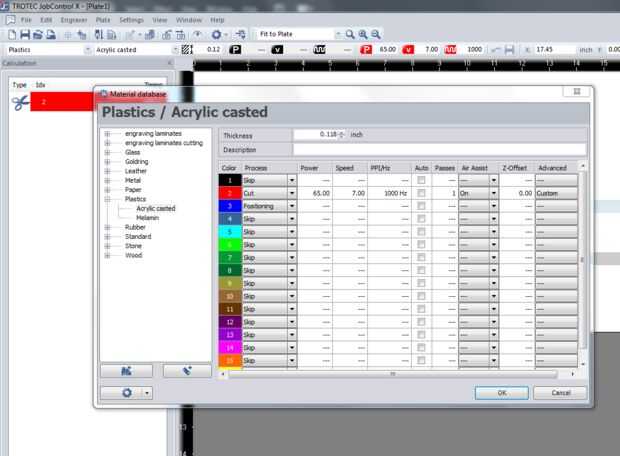620x456 pixels.
Task: Open the Engraver menu
Action: 74,20
